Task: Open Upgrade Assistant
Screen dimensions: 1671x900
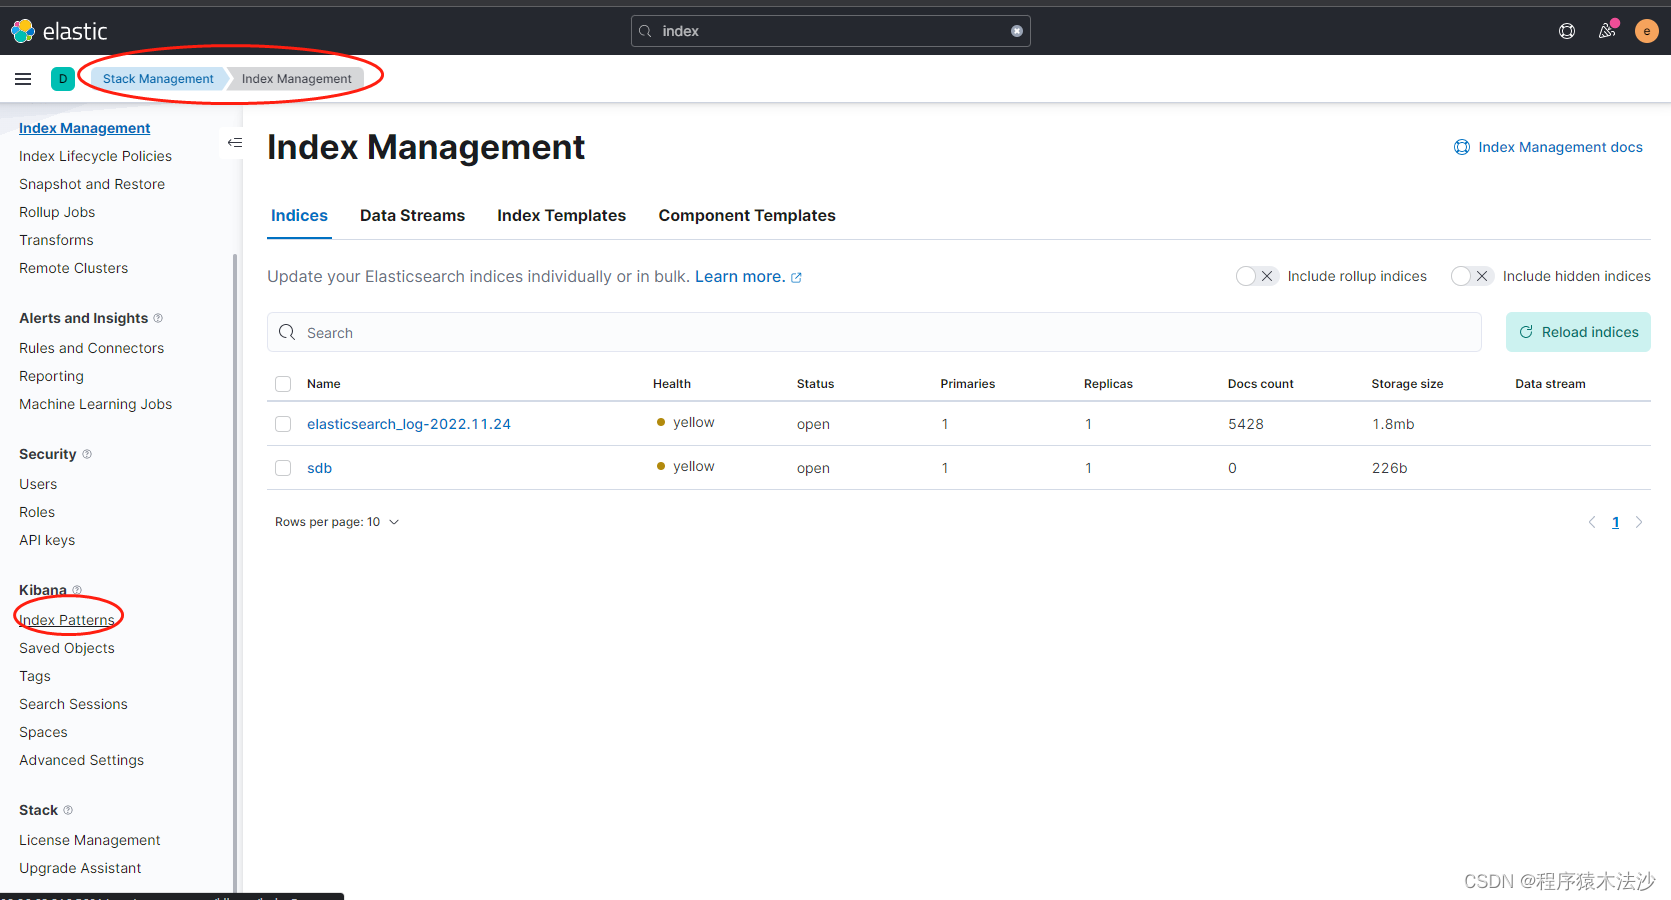Action: tap(80, 868)
